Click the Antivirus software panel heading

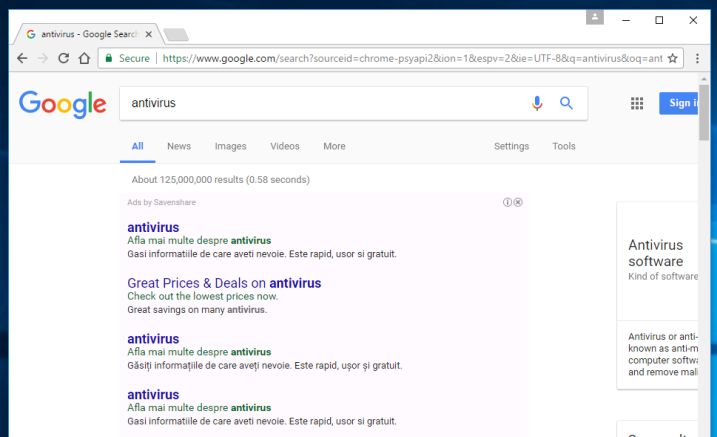click(656, 253)
